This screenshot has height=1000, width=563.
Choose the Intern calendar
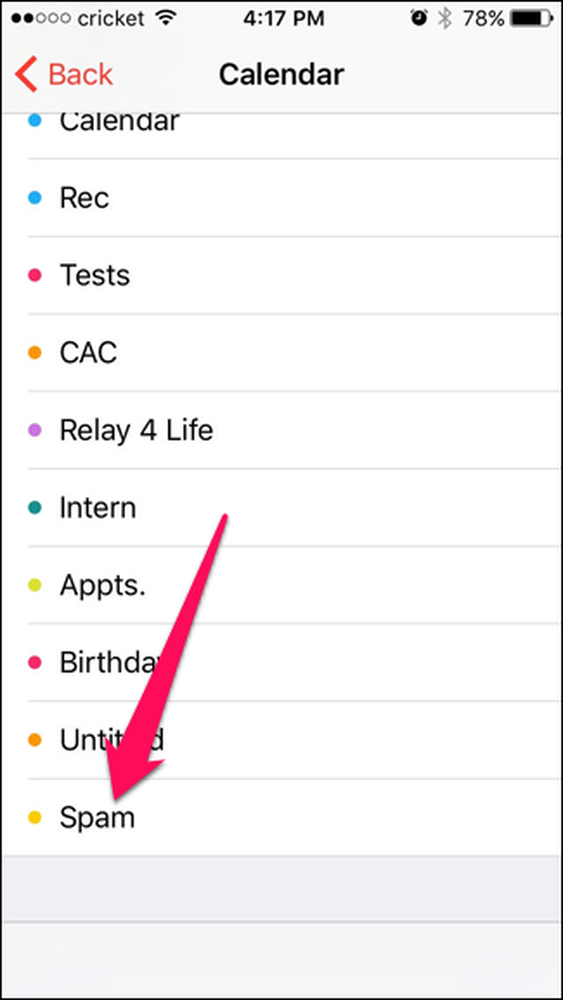tap(295, 507)
